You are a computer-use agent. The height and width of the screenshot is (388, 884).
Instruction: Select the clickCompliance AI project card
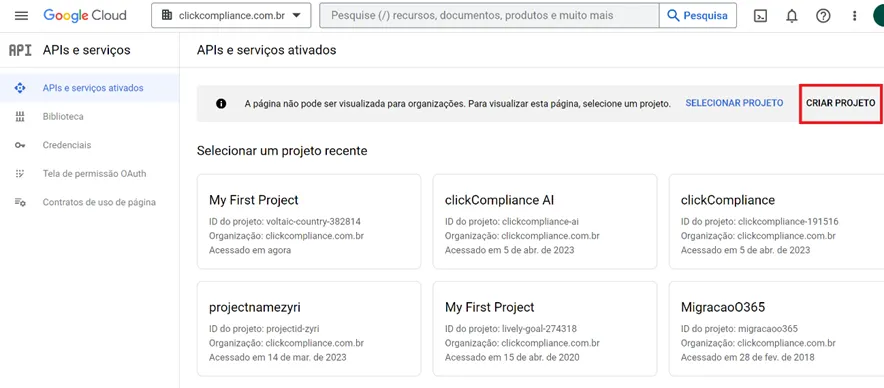point(545,222)
